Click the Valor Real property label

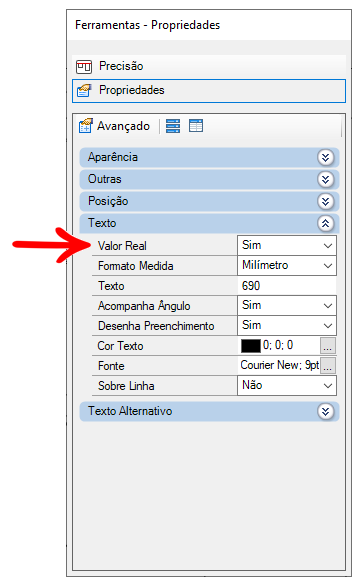[122, 246]
